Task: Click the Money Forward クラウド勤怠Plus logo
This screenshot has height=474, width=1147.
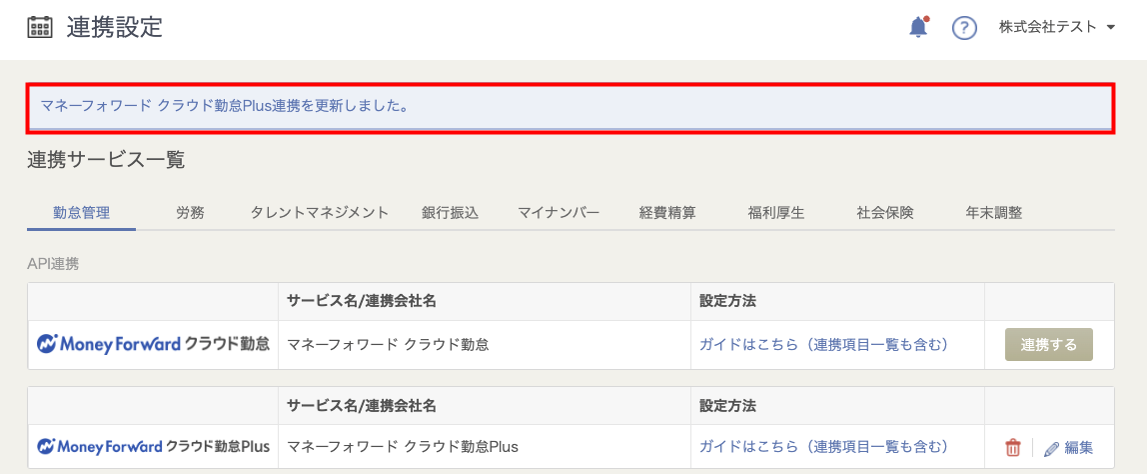Action: [x=153, y=447]
